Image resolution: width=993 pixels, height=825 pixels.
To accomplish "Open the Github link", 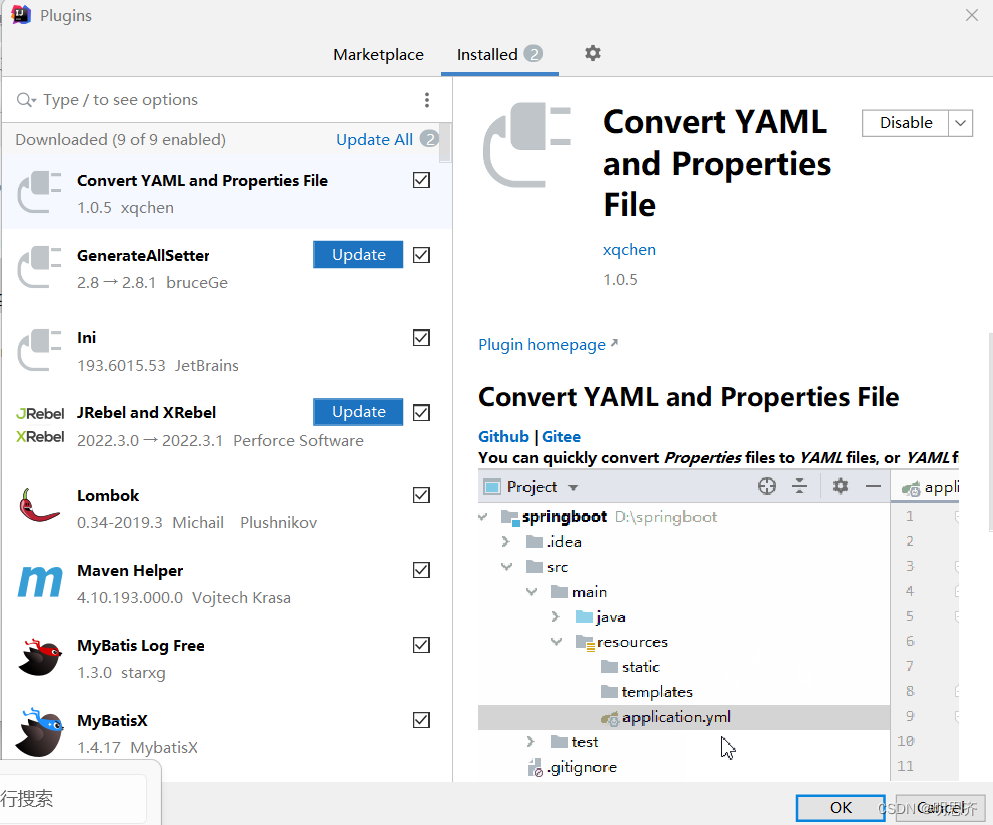I will tap(503, 437).
